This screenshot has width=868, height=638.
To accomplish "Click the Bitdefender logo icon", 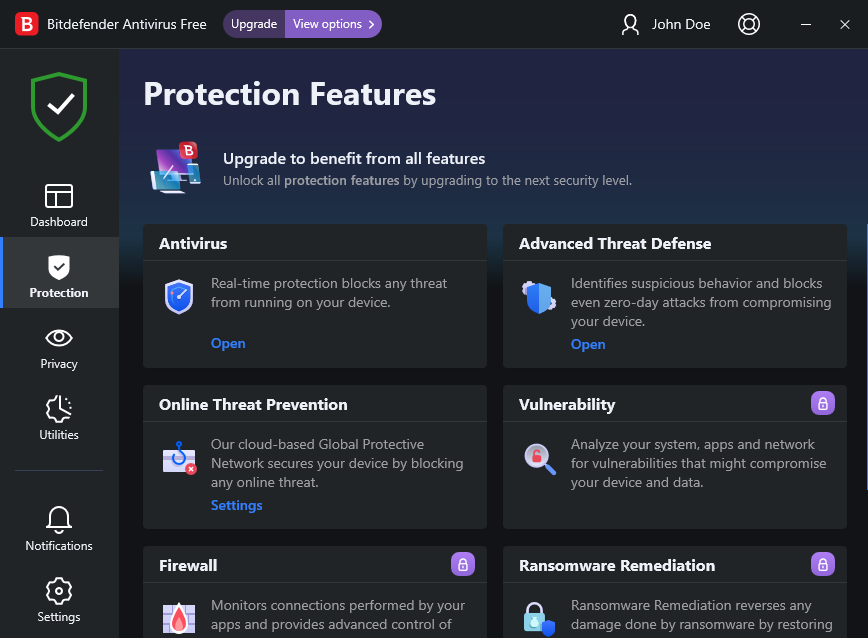I will coord(27,24).
